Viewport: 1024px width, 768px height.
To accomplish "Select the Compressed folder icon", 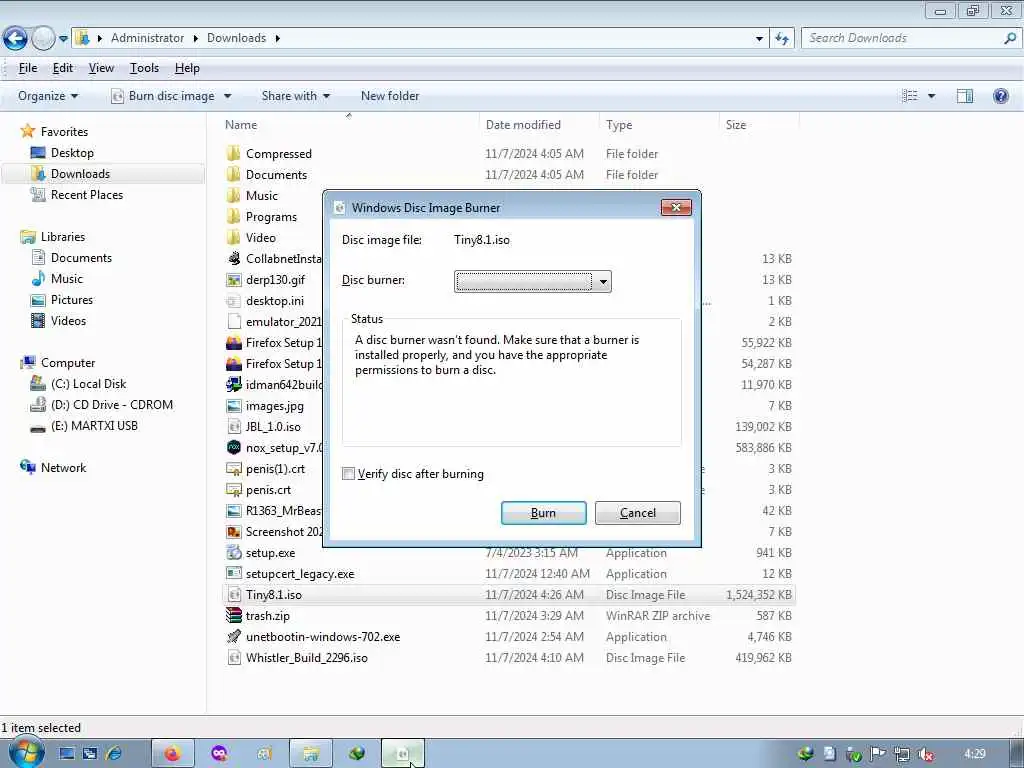I will 234,153.
